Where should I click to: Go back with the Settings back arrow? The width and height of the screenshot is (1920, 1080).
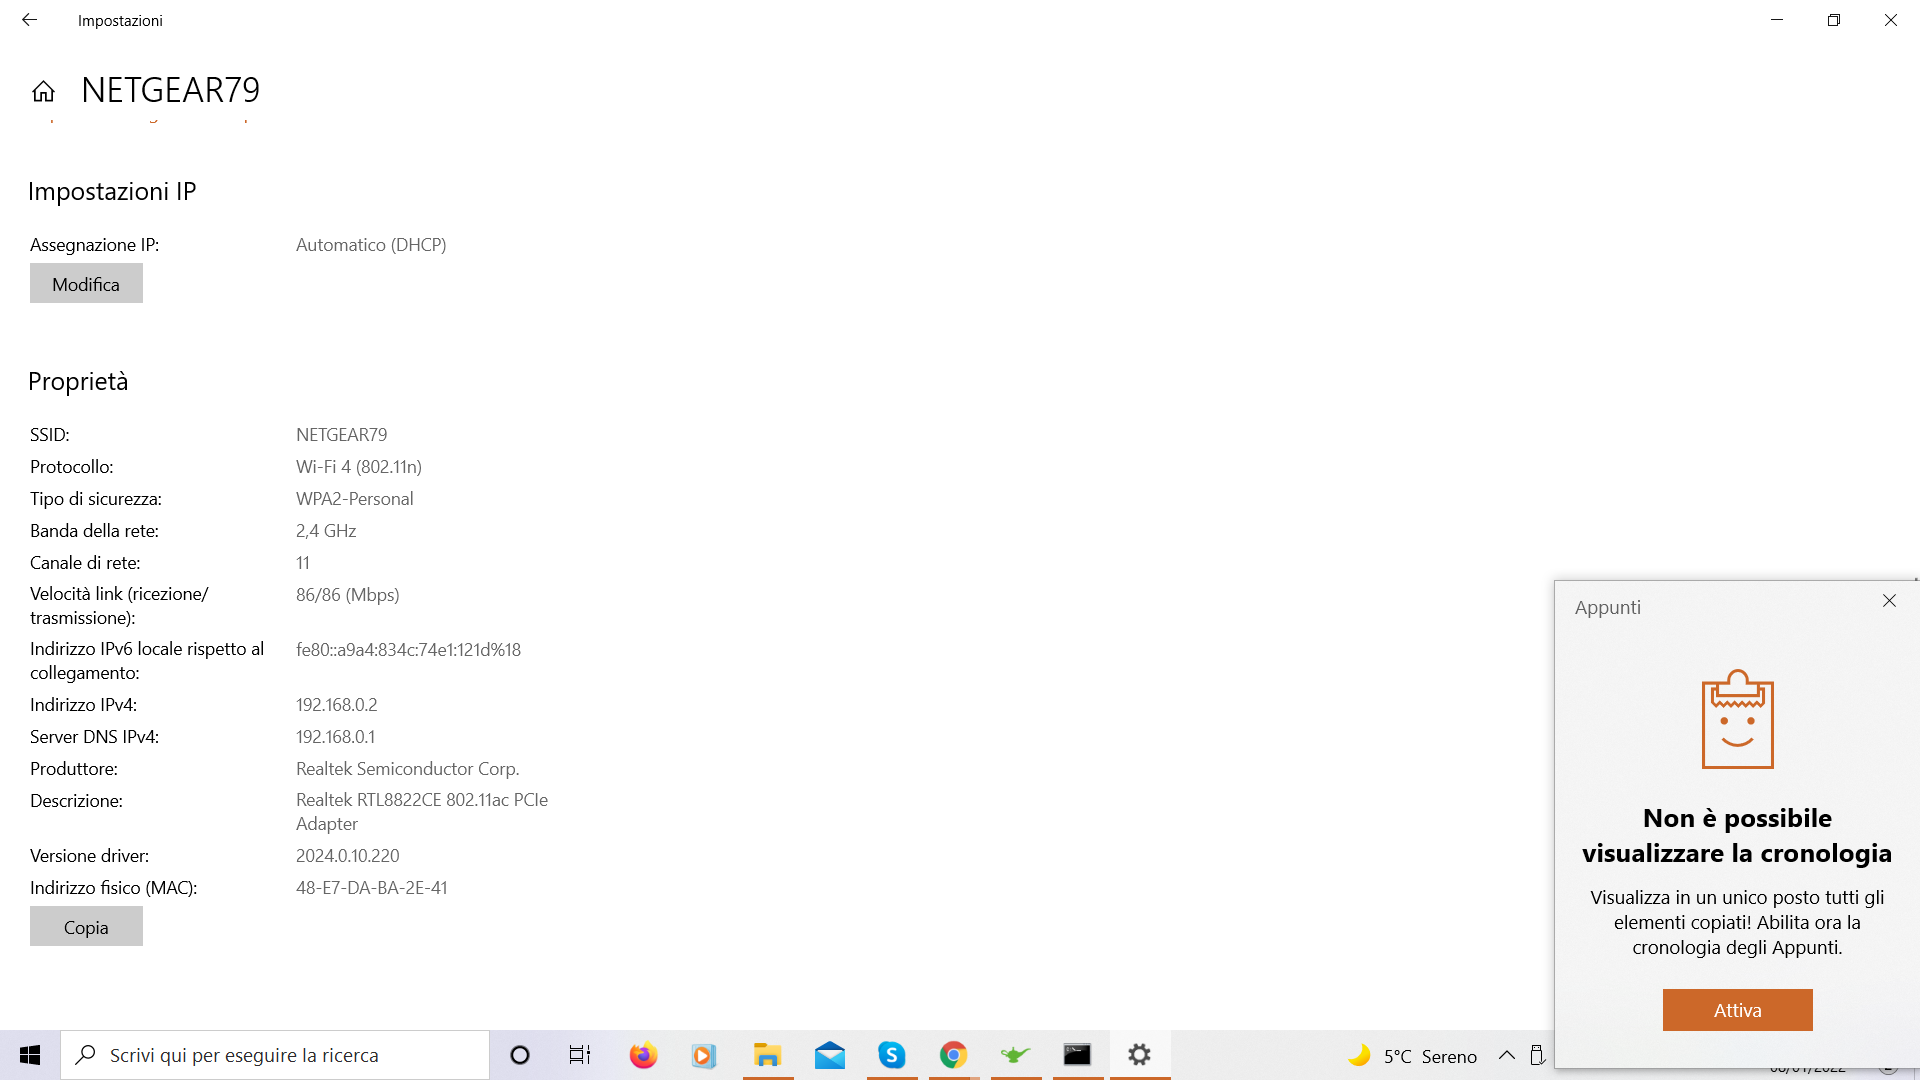pyautogui.click(x=29, y=20)
